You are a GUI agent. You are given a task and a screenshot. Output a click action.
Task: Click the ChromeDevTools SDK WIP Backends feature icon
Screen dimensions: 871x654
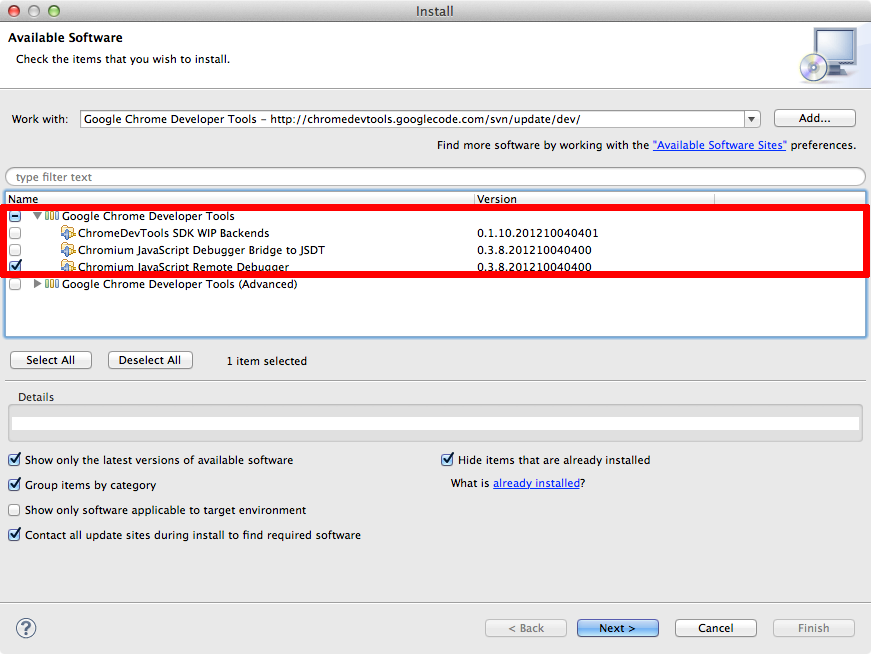pyautogui.click(x=68, y=233)
